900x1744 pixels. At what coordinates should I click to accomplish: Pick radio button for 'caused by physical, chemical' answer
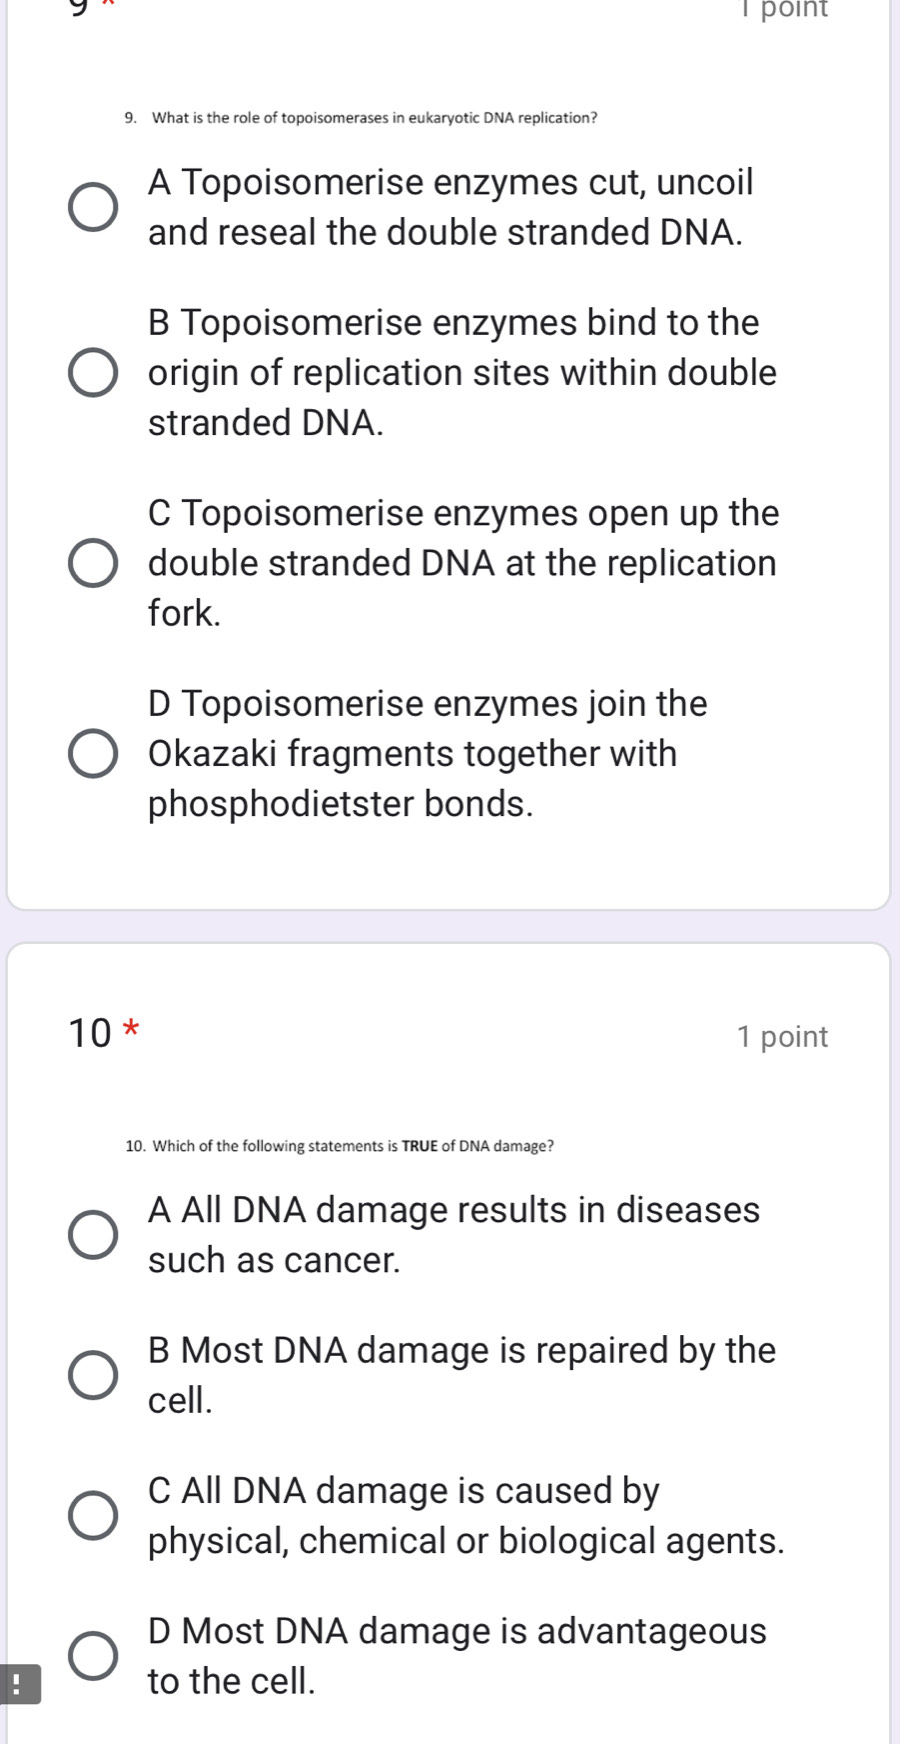click(93, 1515)
